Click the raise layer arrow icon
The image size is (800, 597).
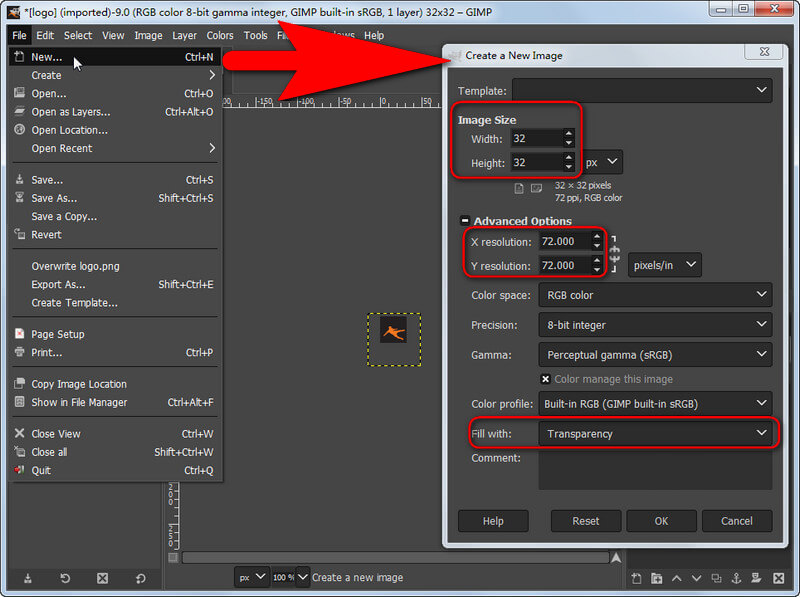coord(676,578)
